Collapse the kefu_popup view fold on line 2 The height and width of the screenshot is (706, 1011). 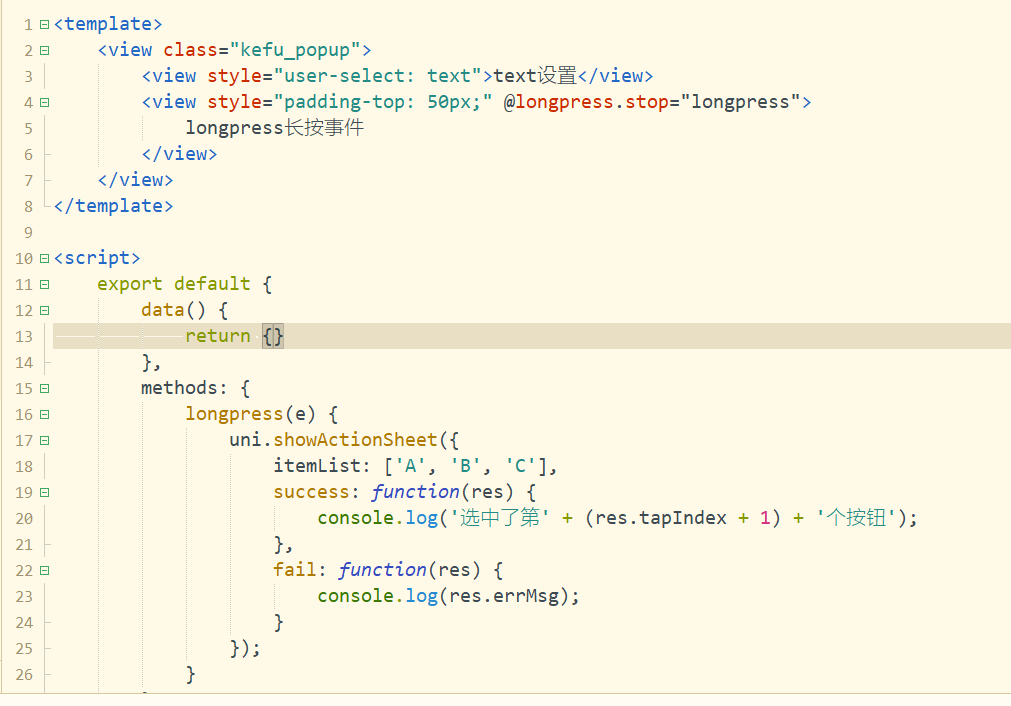(44, 50)
